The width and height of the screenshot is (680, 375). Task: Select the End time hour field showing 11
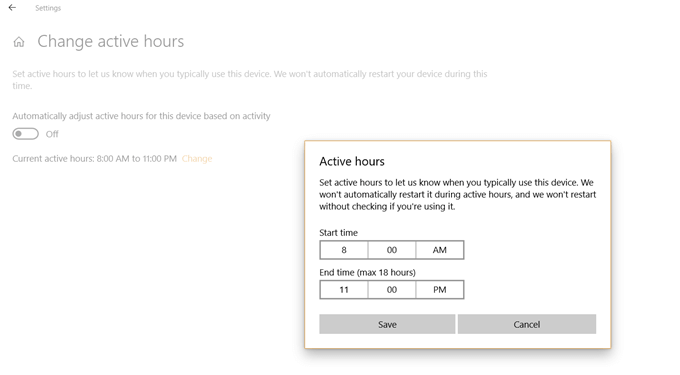click(x=344, y=290)
